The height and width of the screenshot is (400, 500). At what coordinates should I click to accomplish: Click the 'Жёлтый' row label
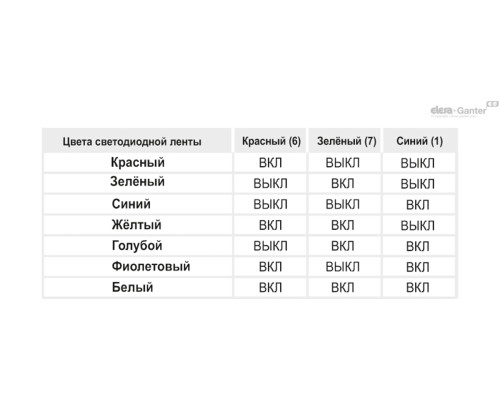pyautogui.click(x=136, y=225)
